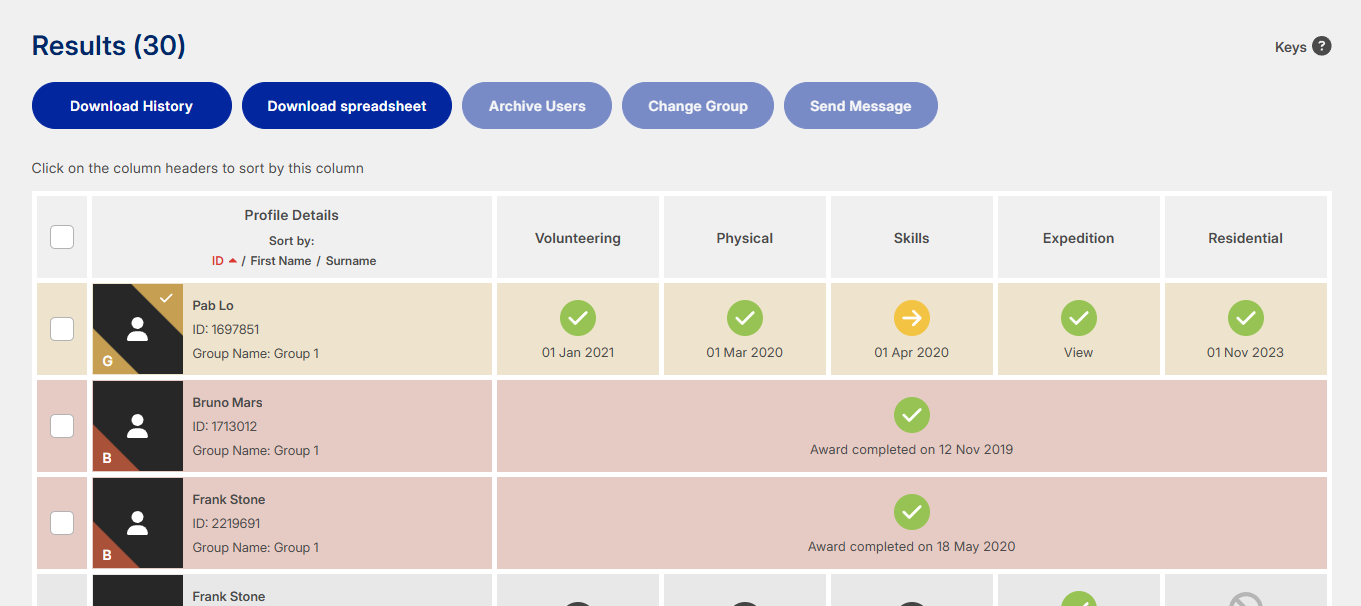Tick the checkbox for Pab Lo
Screen dimensions: 1361x606
[x=62, y=329]
